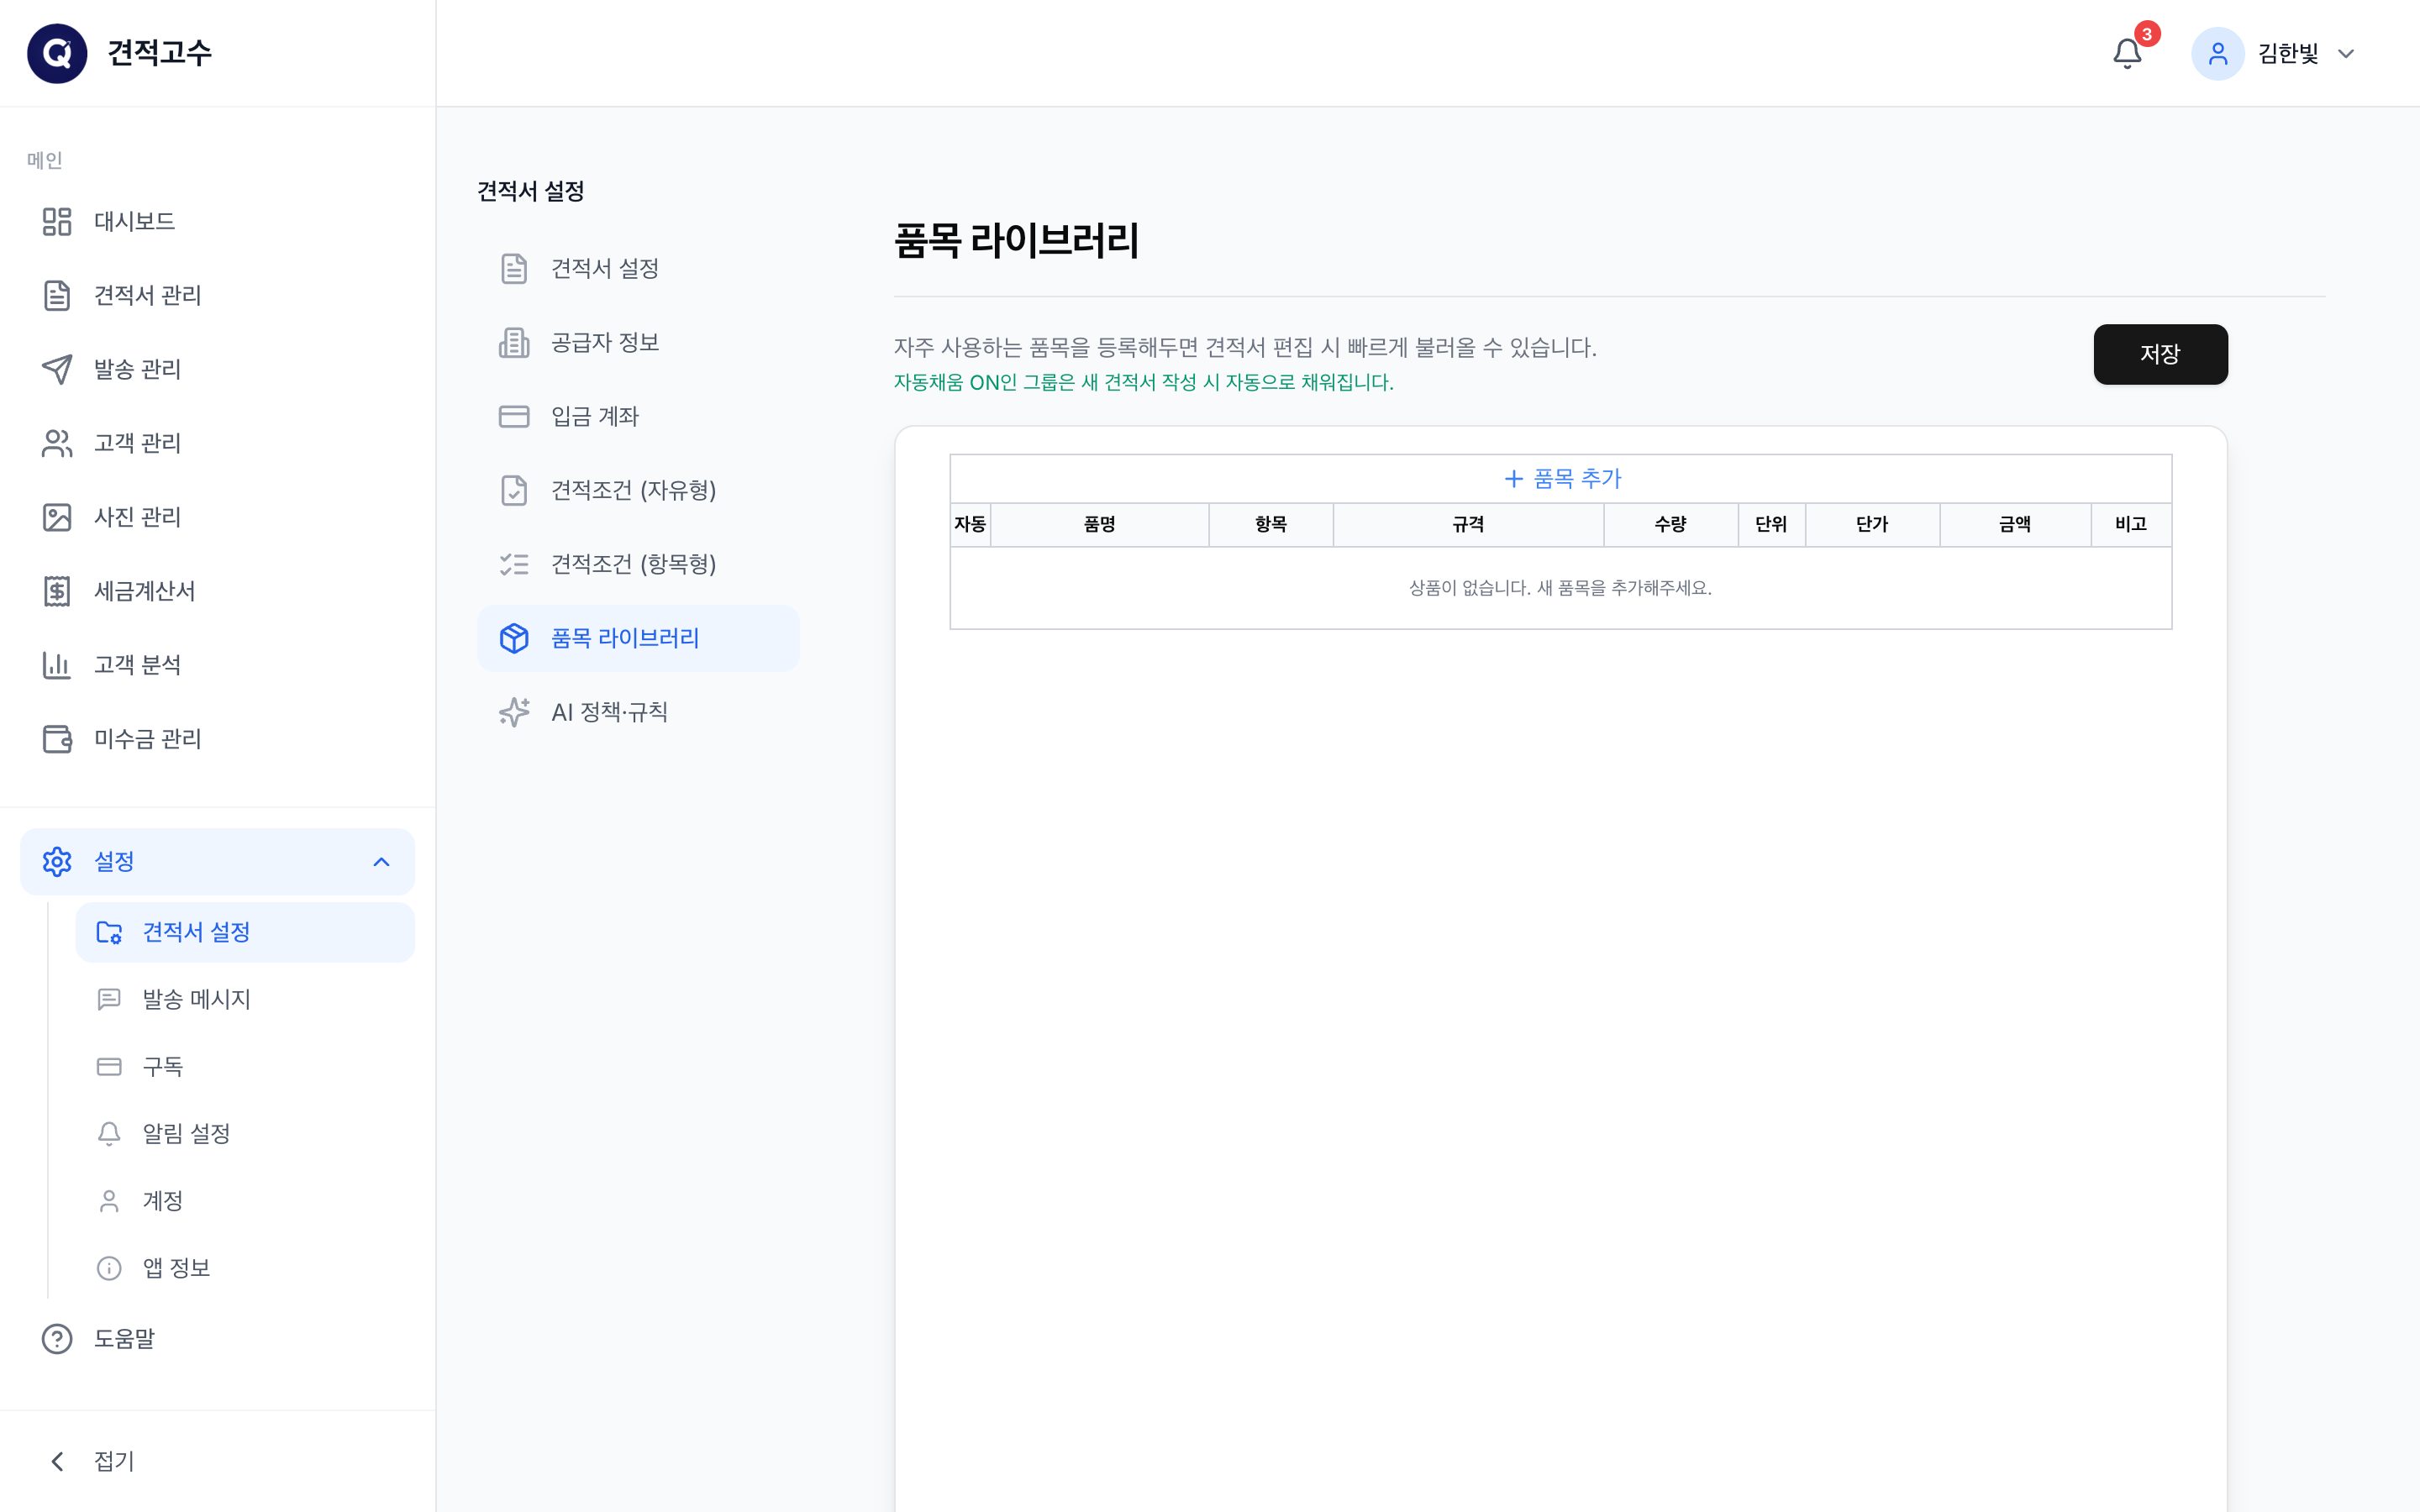The width and height of the screenshot is (2420, 1512).
Task: Go to 구독 settings item
Action: [x=245, y=1066]
